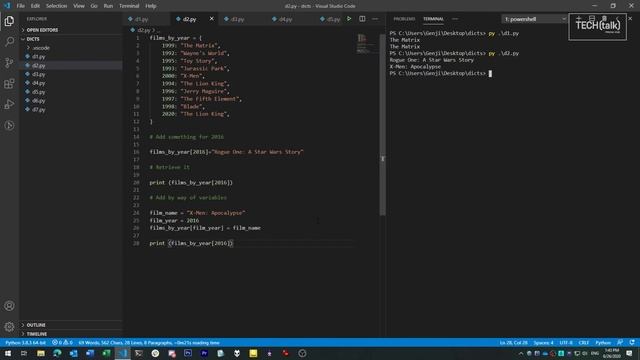This screenshot has width=640, height=360.
Task: Create a new terminal with plus icon
Action: tap(578, 19)
